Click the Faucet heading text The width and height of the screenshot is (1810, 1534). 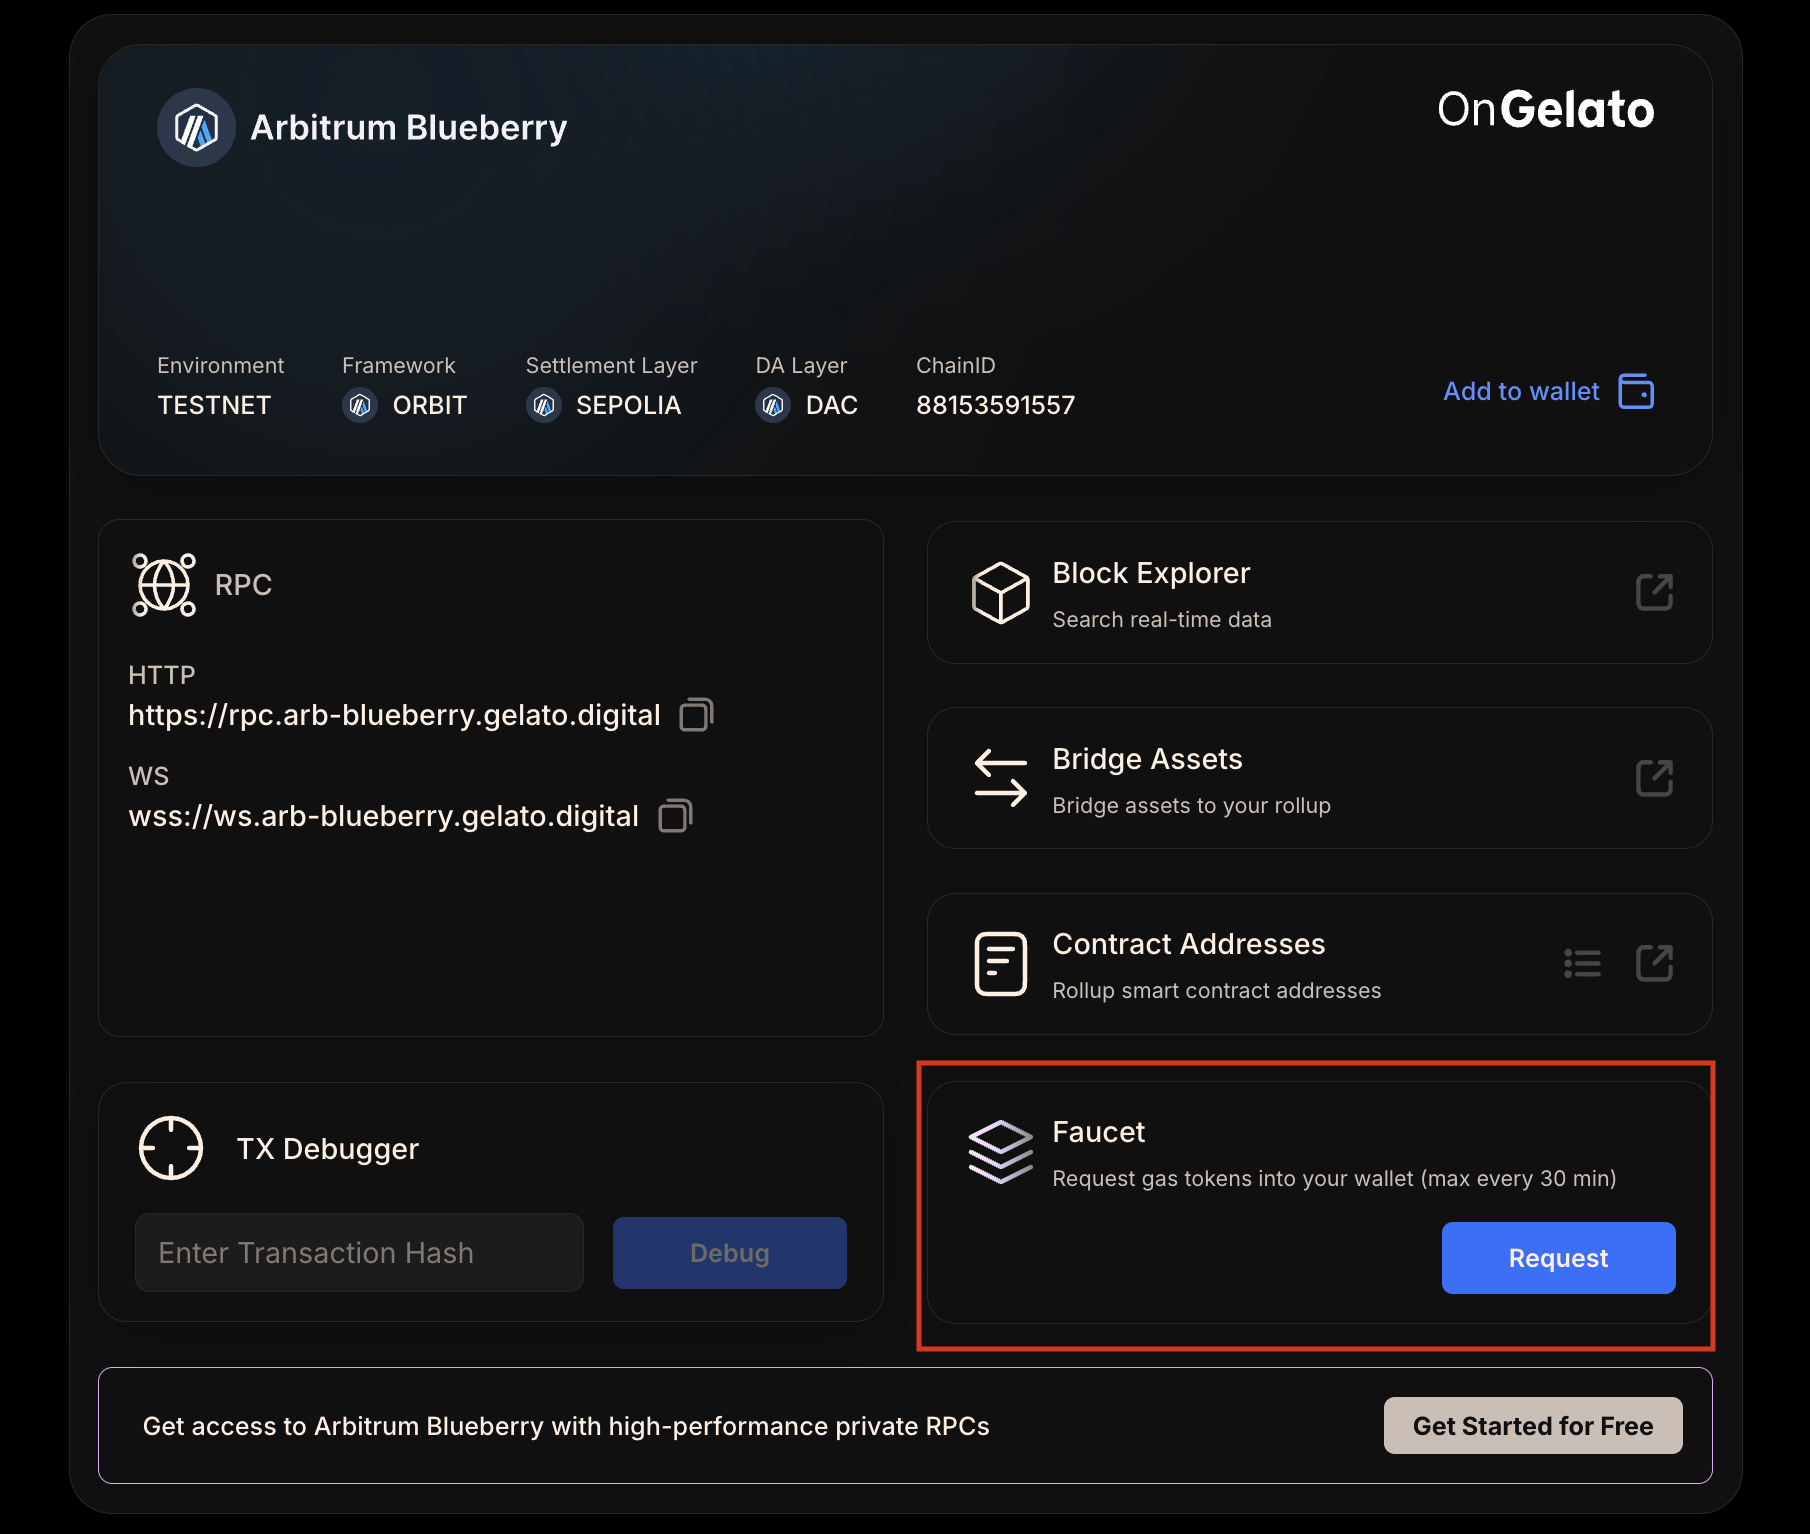pos(1098,1132)
